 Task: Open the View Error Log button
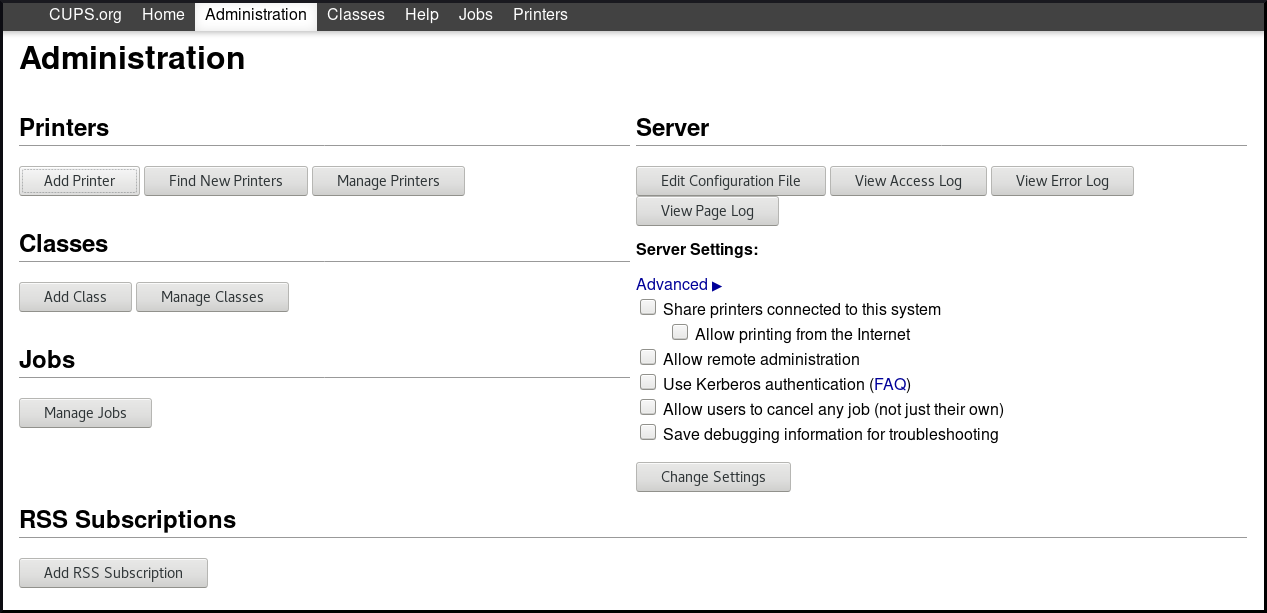[1062, 181]
